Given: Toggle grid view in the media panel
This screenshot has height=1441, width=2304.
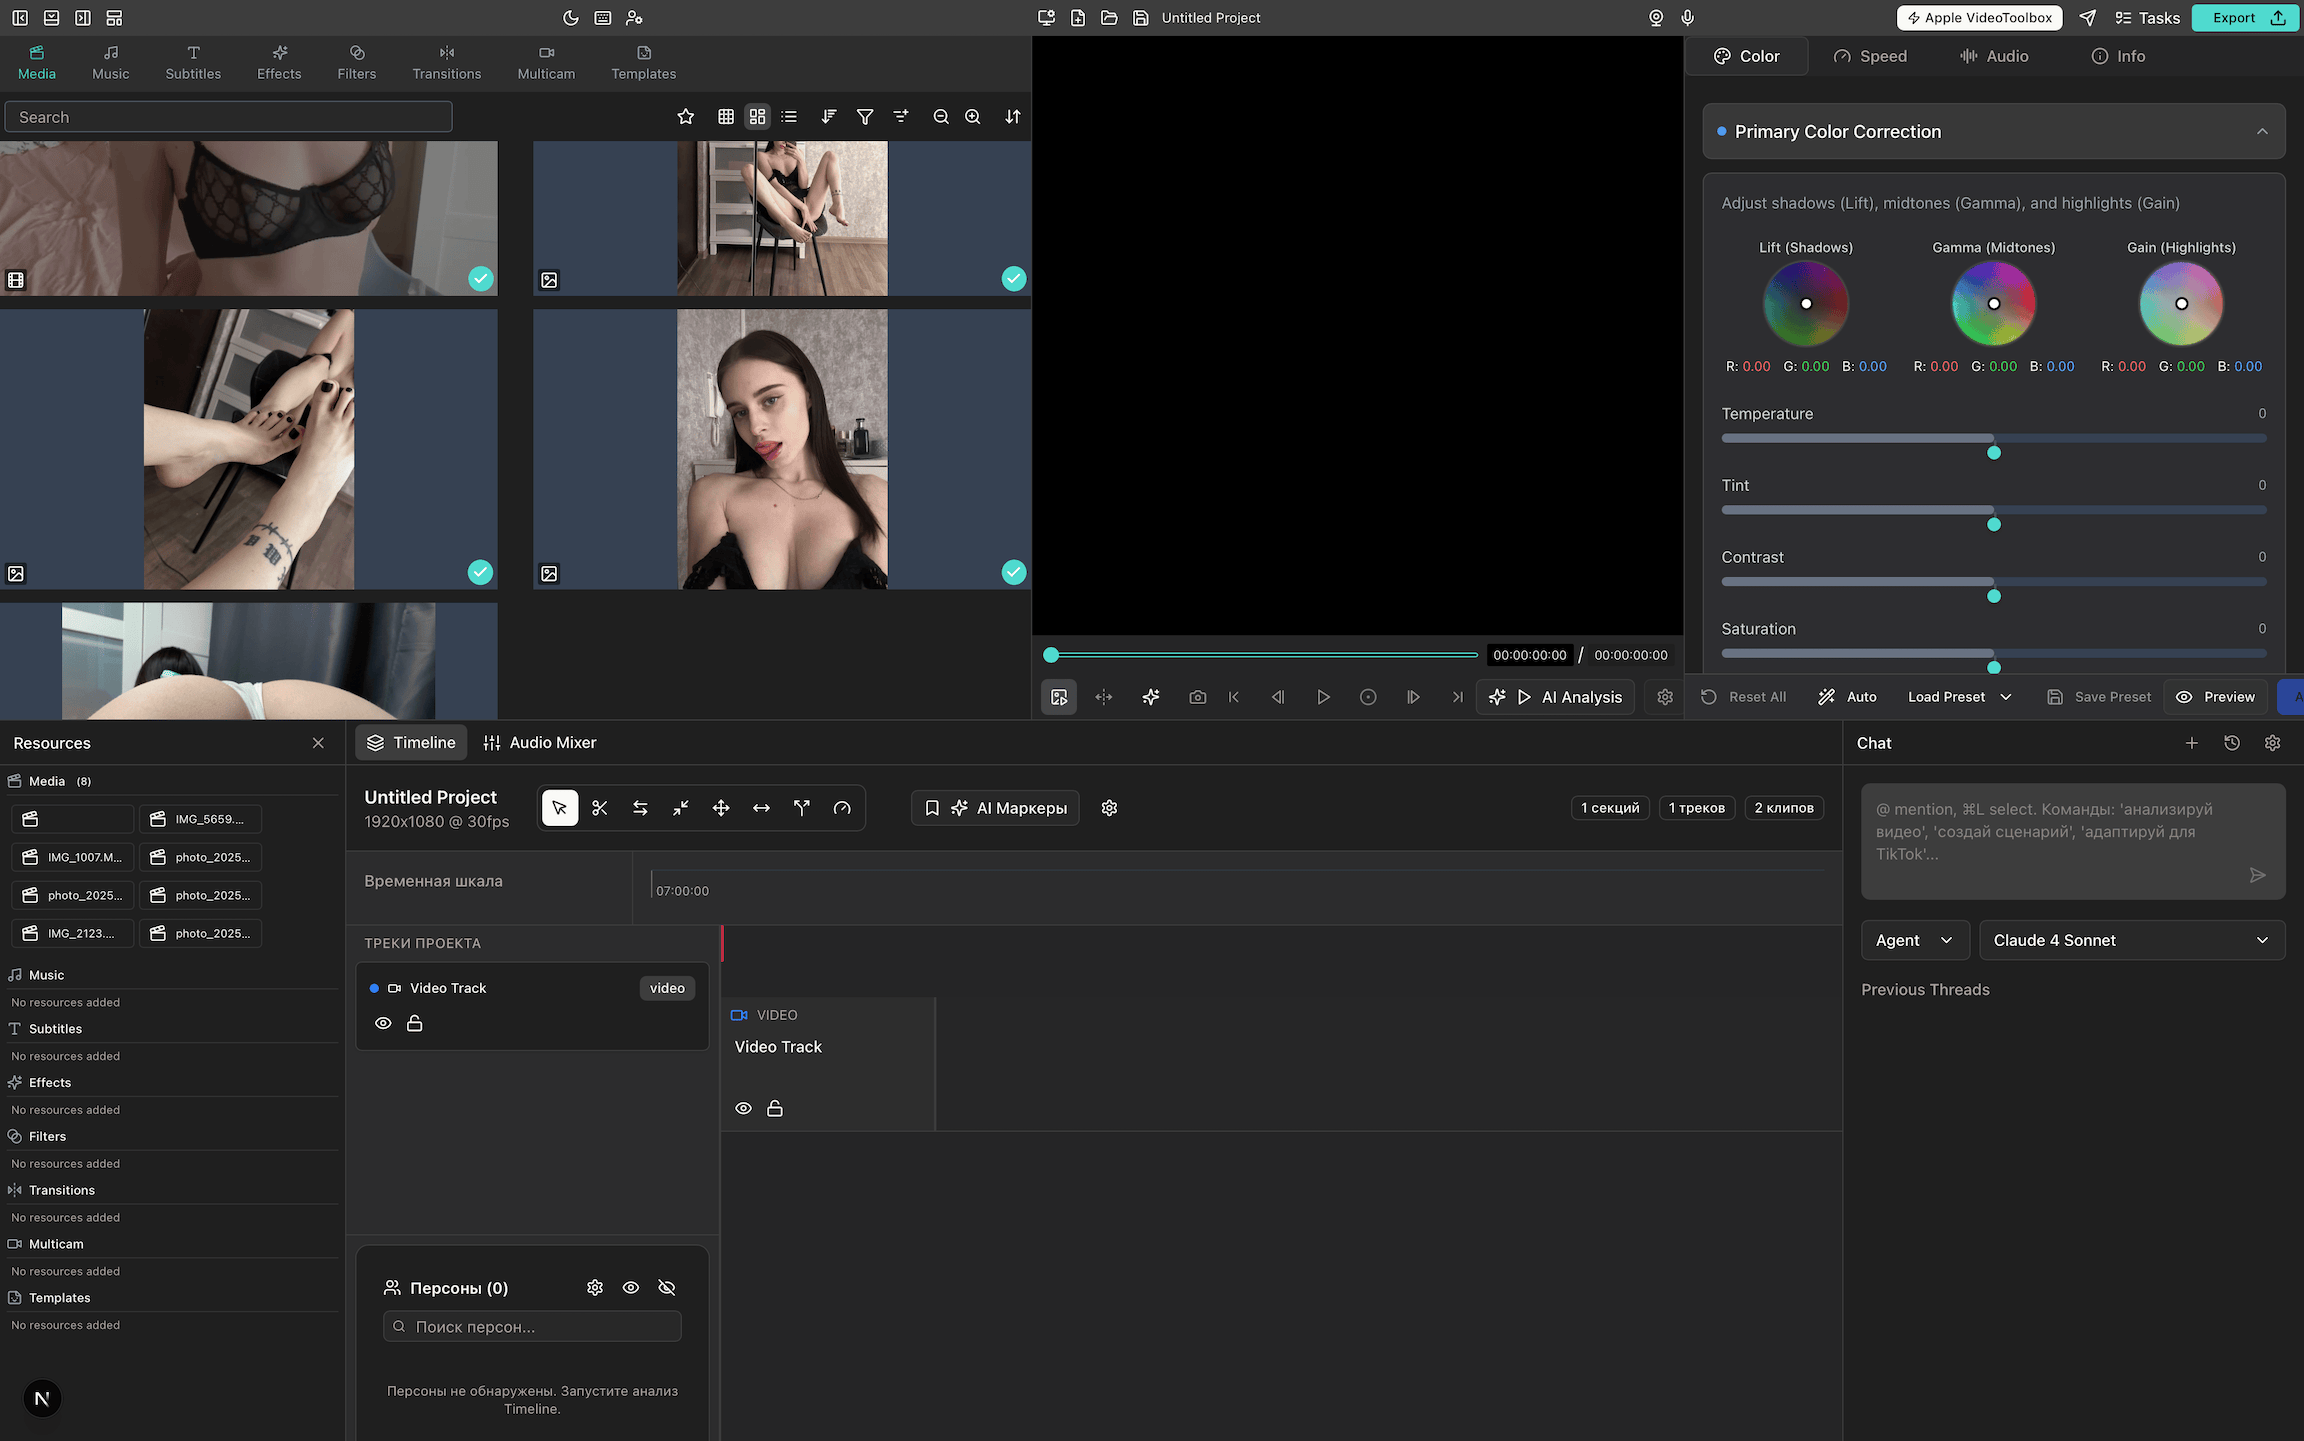Looking at the screenshot, I should point(726,117).
